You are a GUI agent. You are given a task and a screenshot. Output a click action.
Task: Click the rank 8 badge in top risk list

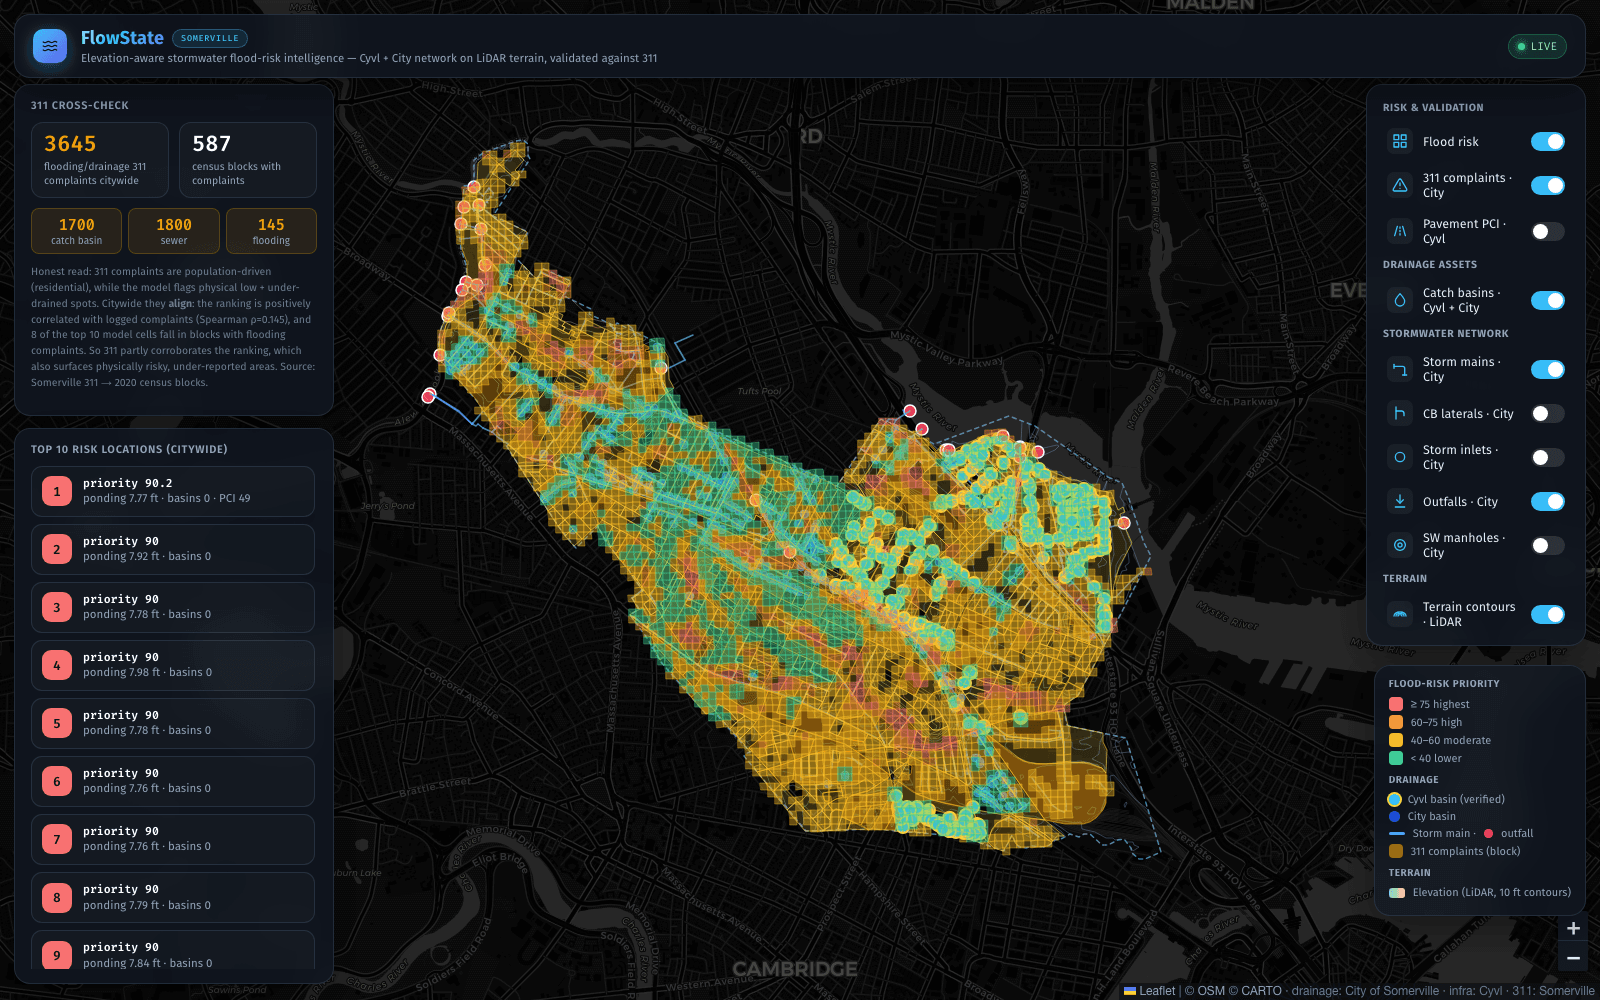point(57,897)
